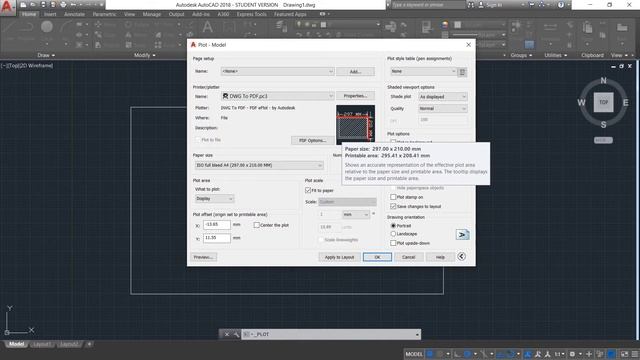Click the AutoCAD application menu logo
640x360 pixels.
coord(7,7)
